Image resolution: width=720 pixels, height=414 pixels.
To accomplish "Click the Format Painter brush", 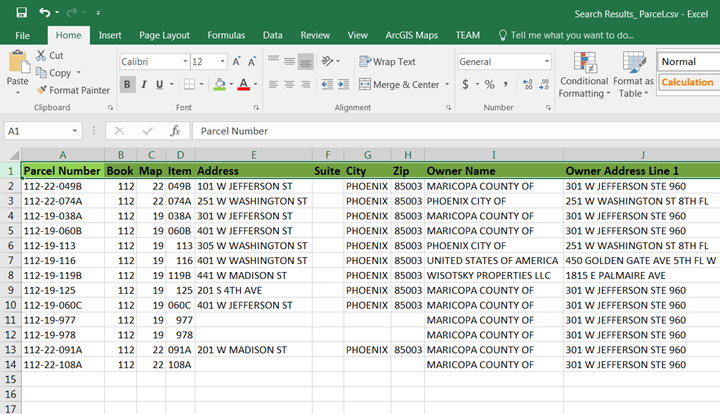I will click(x=72, y=90).
